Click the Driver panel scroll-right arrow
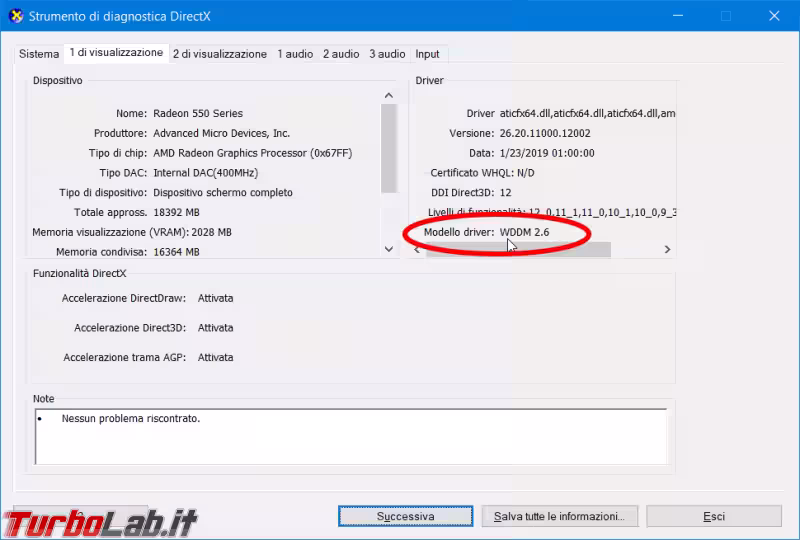The image size is (800, 540). click(x=667, y=250)
